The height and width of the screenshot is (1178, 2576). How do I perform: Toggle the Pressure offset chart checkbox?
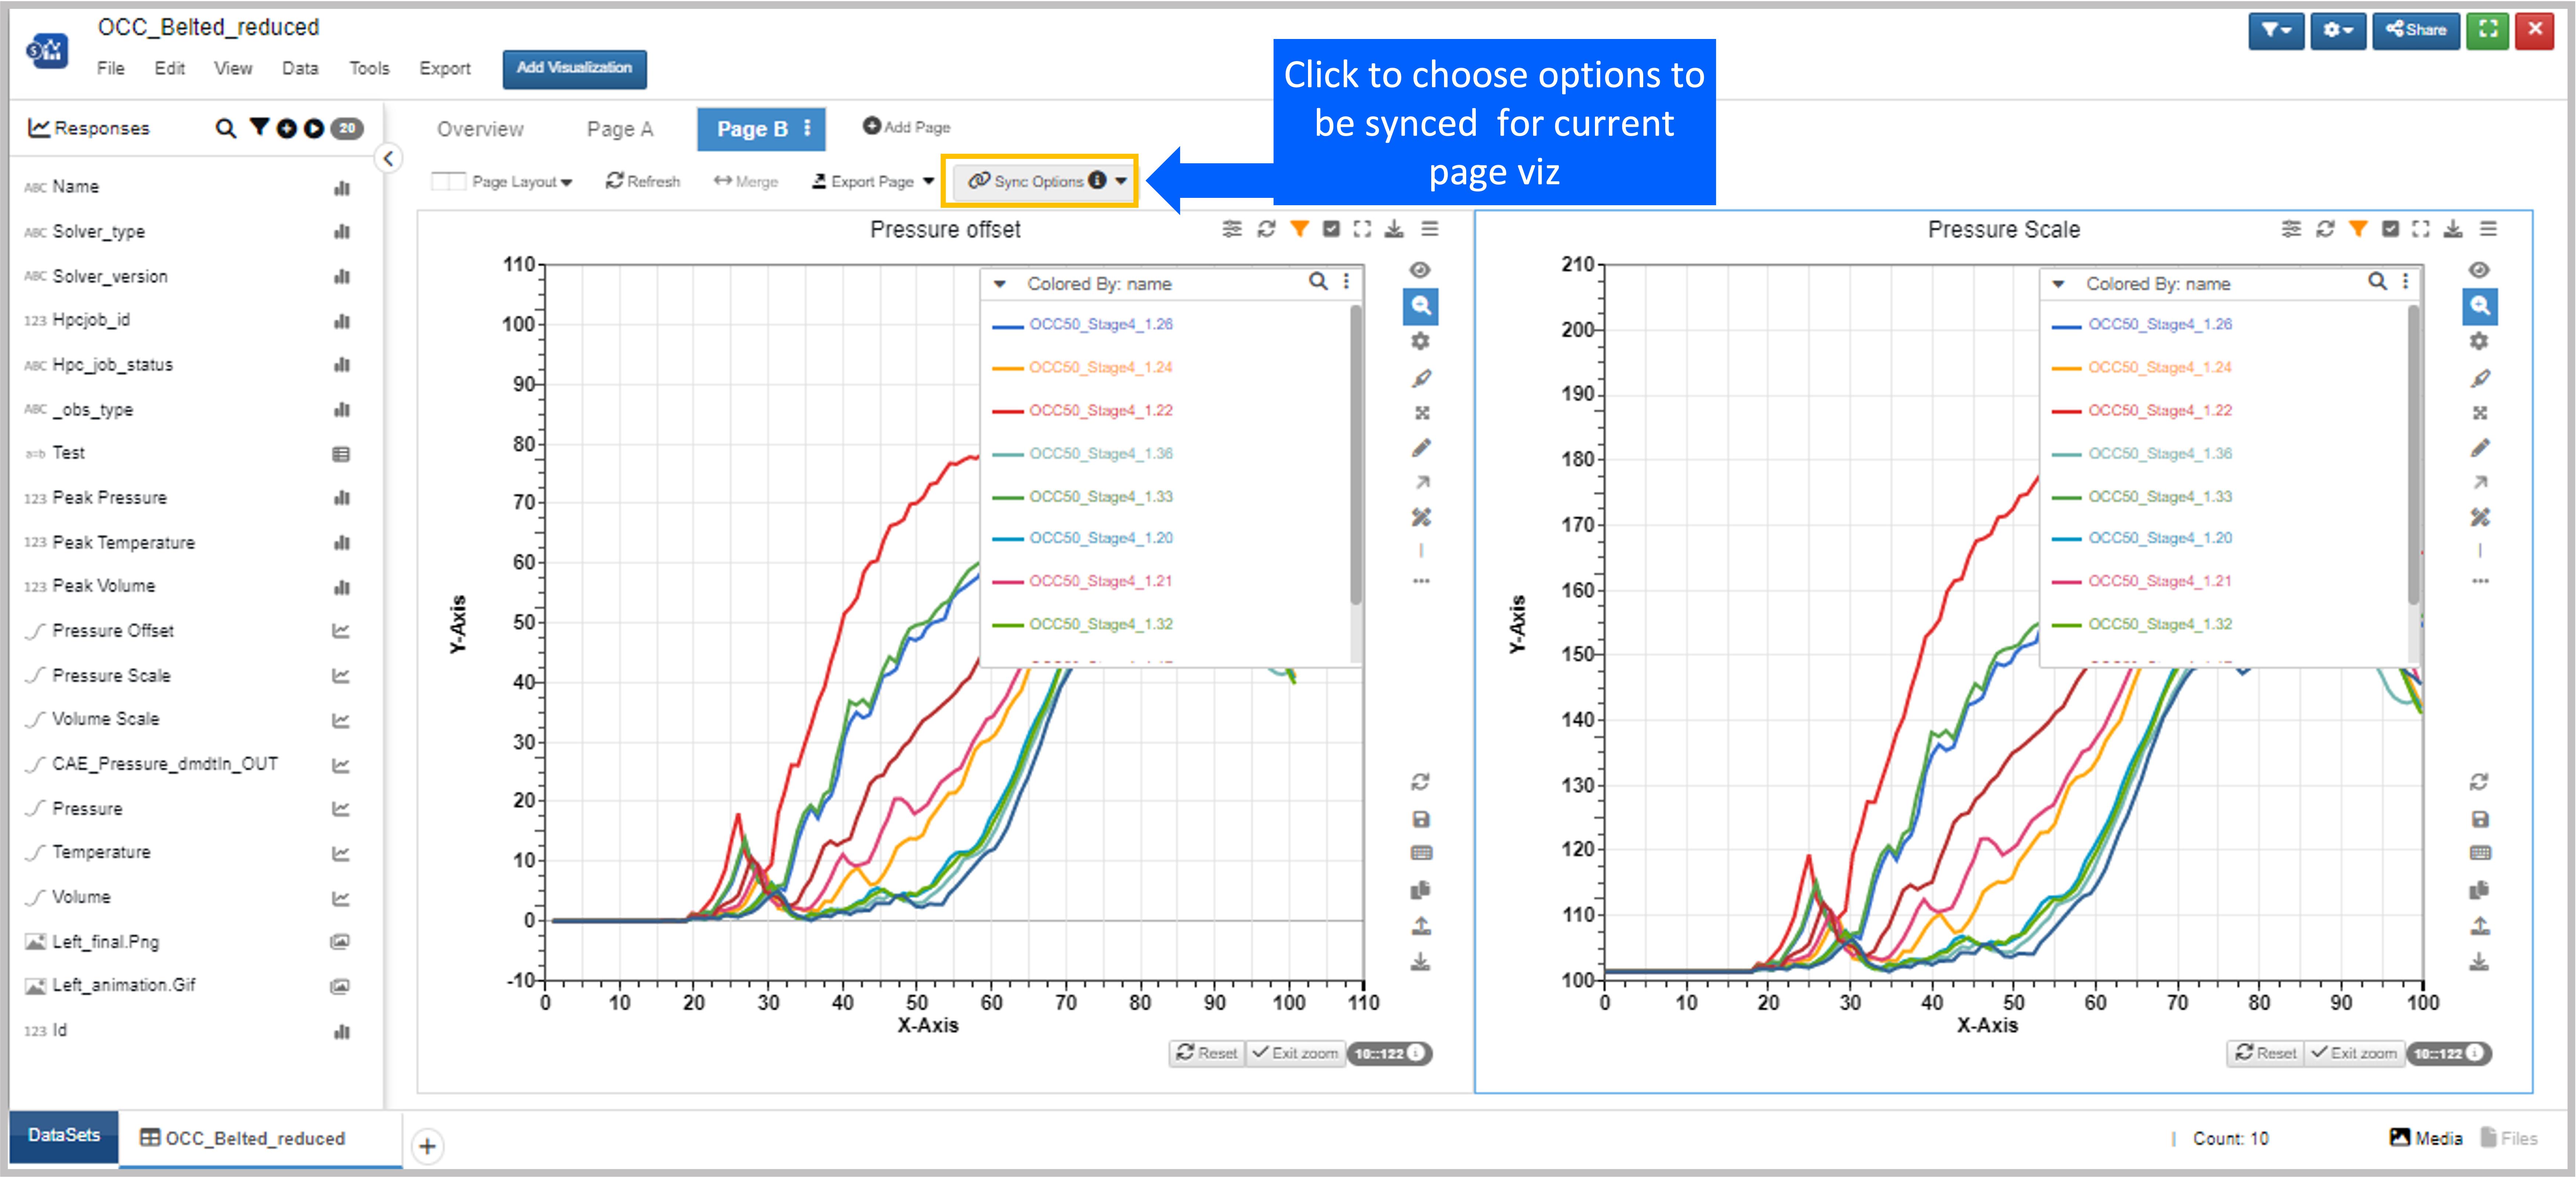pos(1331,229)
